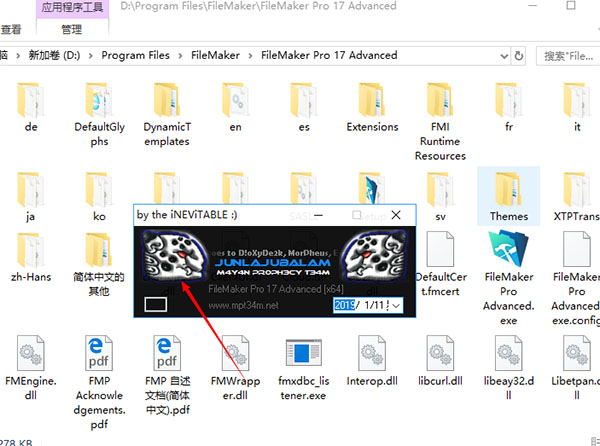Click the black square box in keygen
The image size is (600, 446).
pos(155,305)
